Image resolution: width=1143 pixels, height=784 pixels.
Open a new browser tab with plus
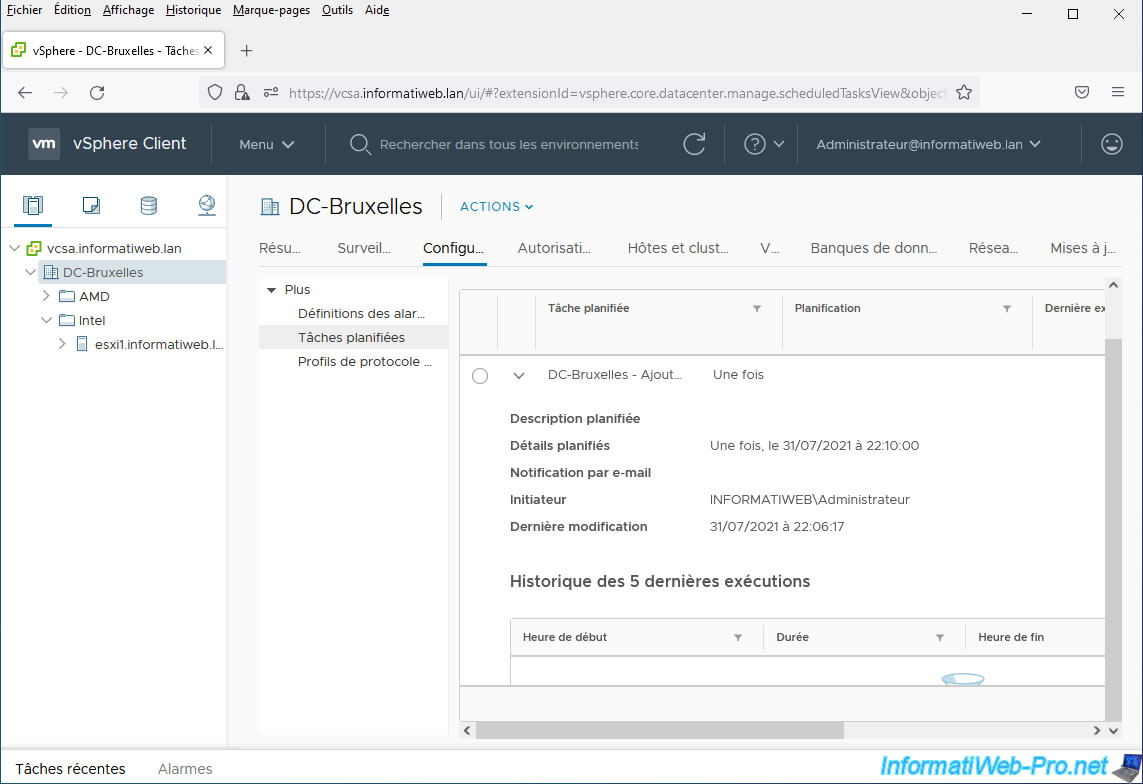click(x=246, y=50)
